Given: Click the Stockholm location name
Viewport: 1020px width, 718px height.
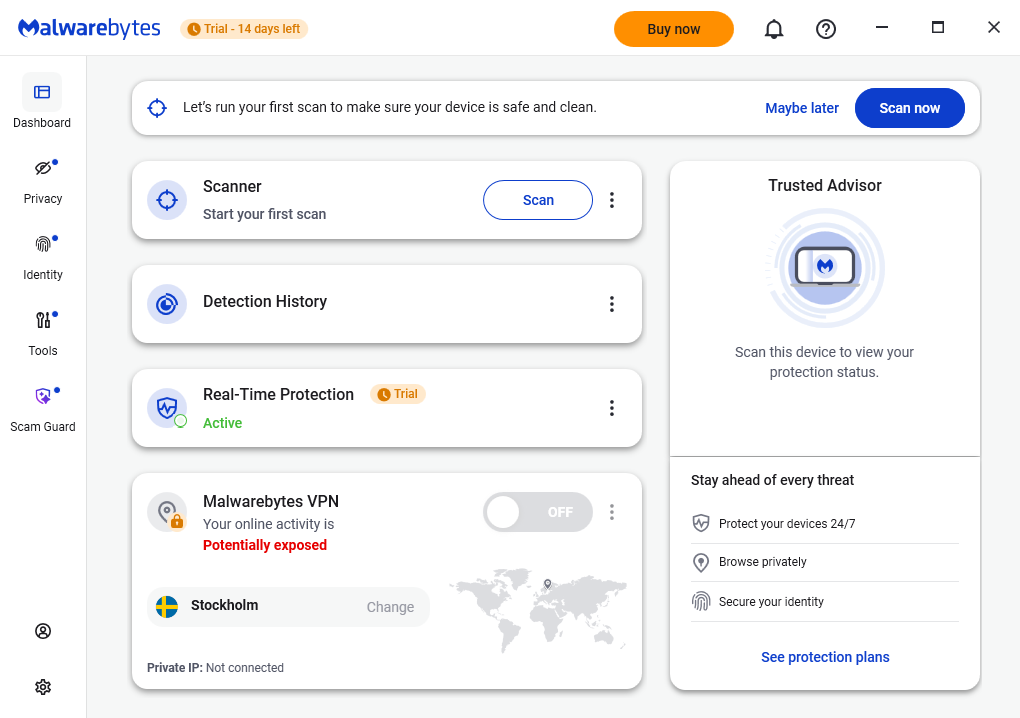Looking at the screenshot, I should (x=224, y=605).
